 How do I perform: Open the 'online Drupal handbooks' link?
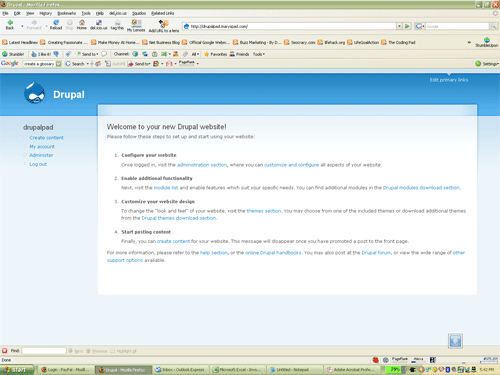point(273,253)
